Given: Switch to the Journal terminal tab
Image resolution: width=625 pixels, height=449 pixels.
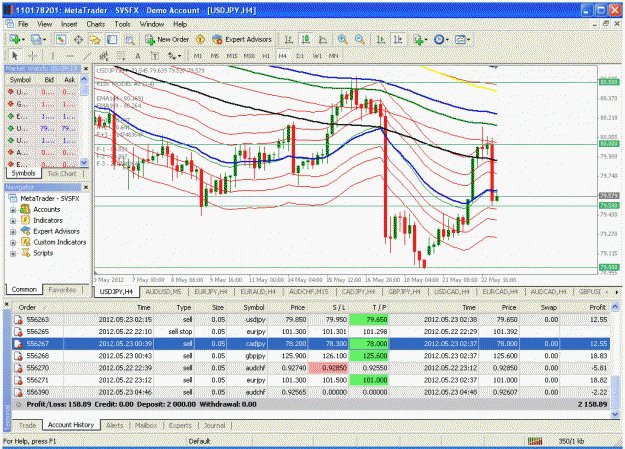Looking at the screenshot, I should click(214, 425).
